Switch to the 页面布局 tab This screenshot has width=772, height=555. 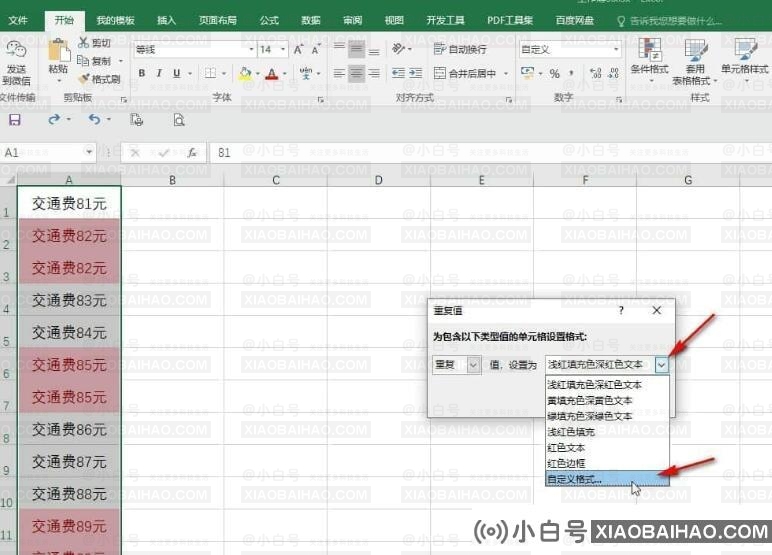pos(218,20)
